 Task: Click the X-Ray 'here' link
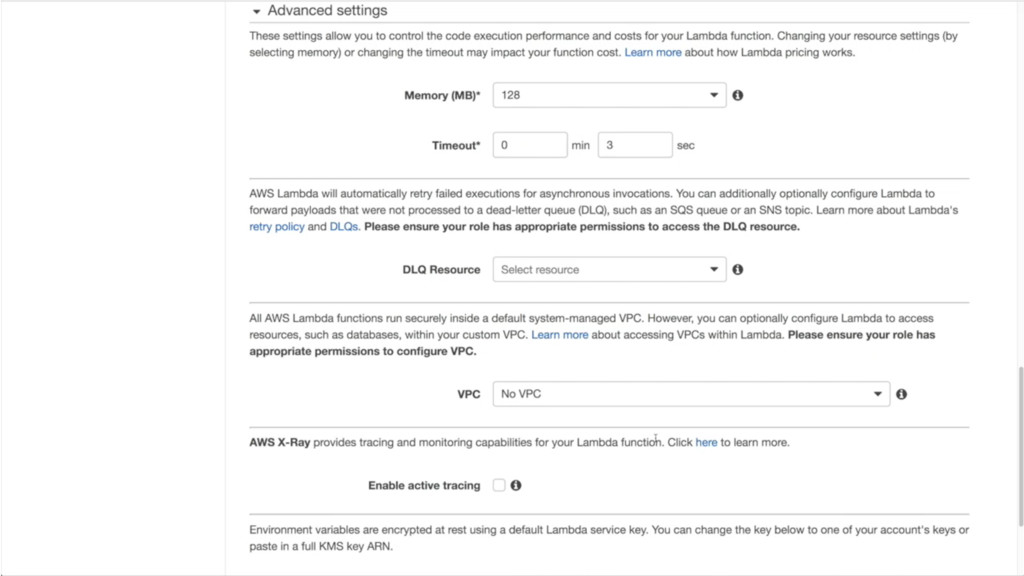[706, 442]
